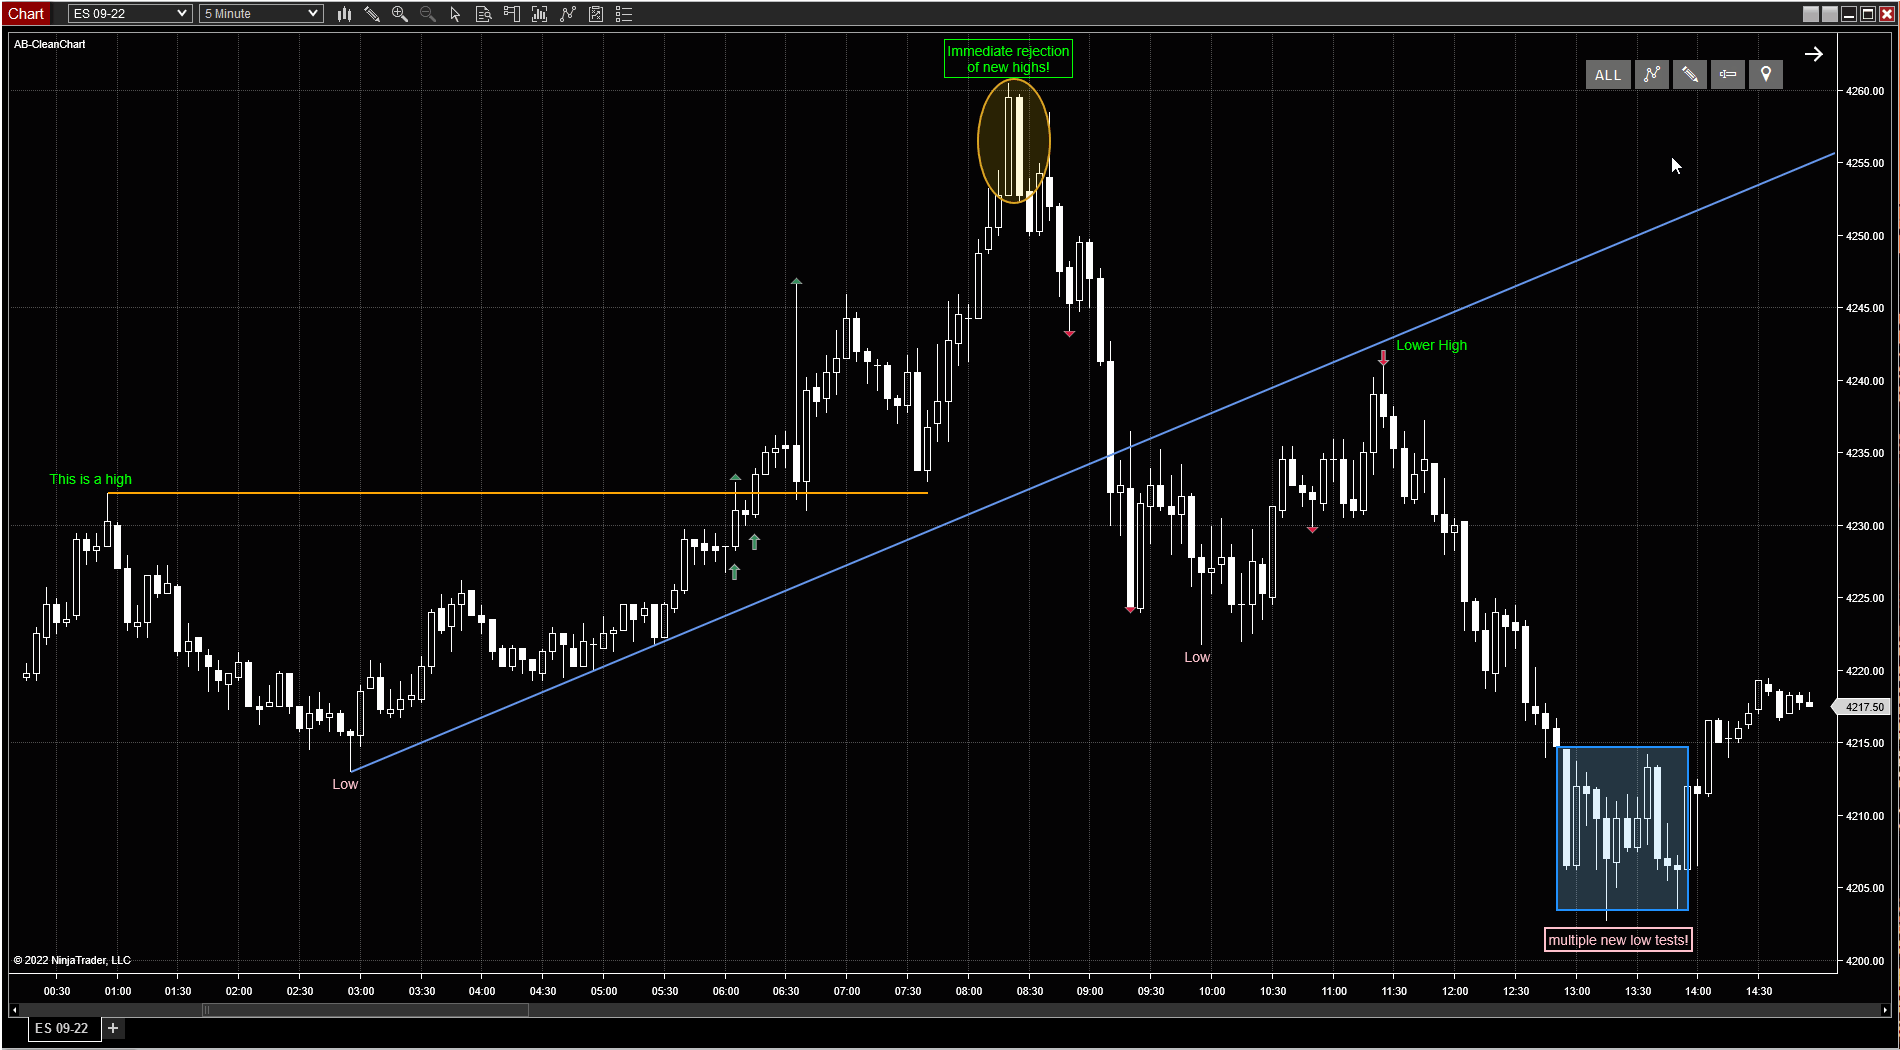The height and width of the screenshot is (1050, 1900).
Task: Toggle indicator visibility on chart overlay
Action: [x=1651, y=75]
